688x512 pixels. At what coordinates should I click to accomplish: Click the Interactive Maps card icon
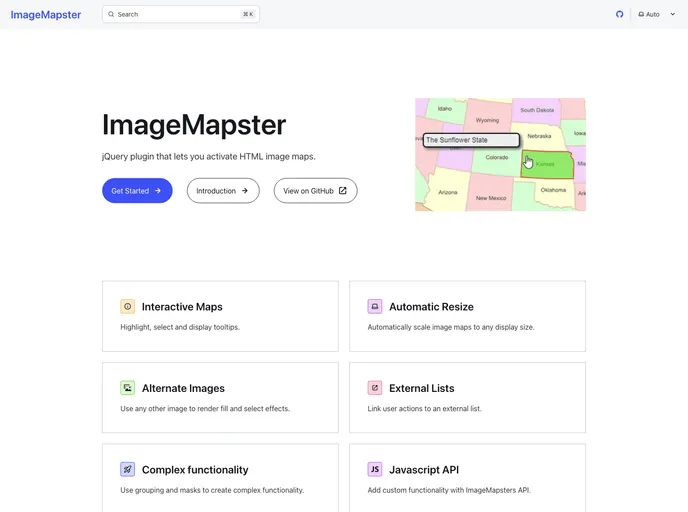click(x=127, y=306)
